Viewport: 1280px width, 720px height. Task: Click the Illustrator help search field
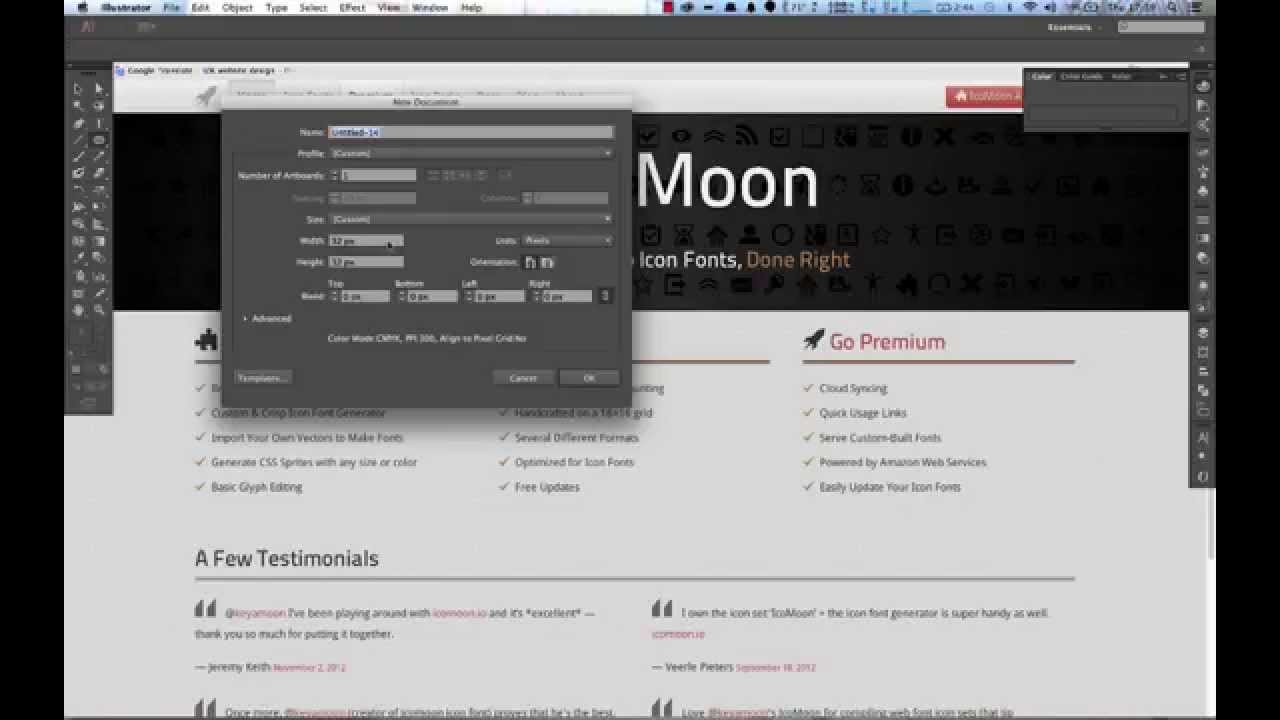(x=1161, y=27)
